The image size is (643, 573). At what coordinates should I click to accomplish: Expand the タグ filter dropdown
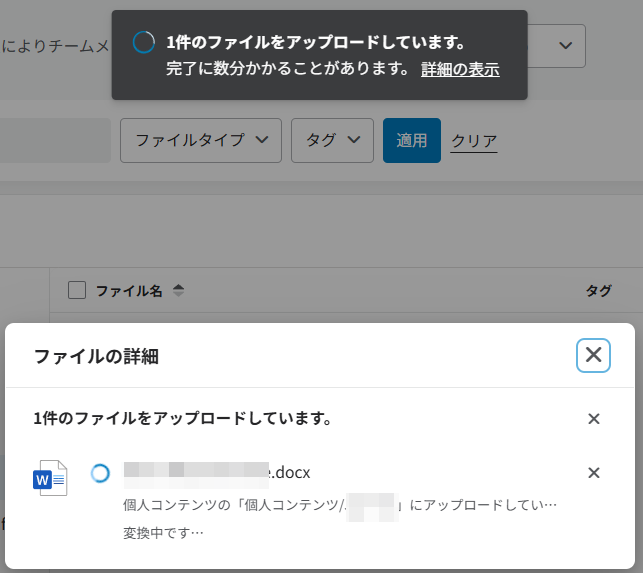[x=332, y=140]
